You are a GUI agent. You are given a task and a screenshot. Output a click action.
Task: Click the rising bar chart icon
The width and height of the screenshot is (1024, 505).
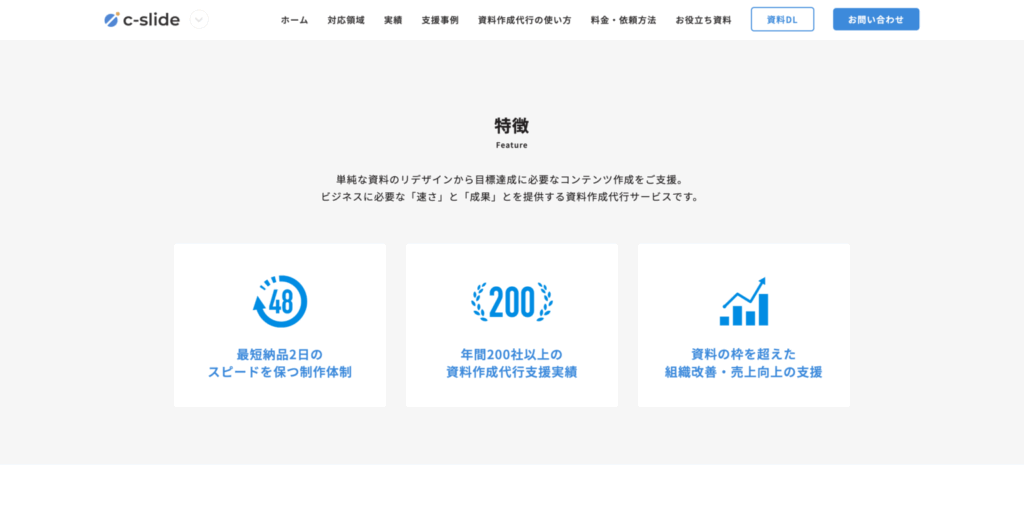coord(743,301)
